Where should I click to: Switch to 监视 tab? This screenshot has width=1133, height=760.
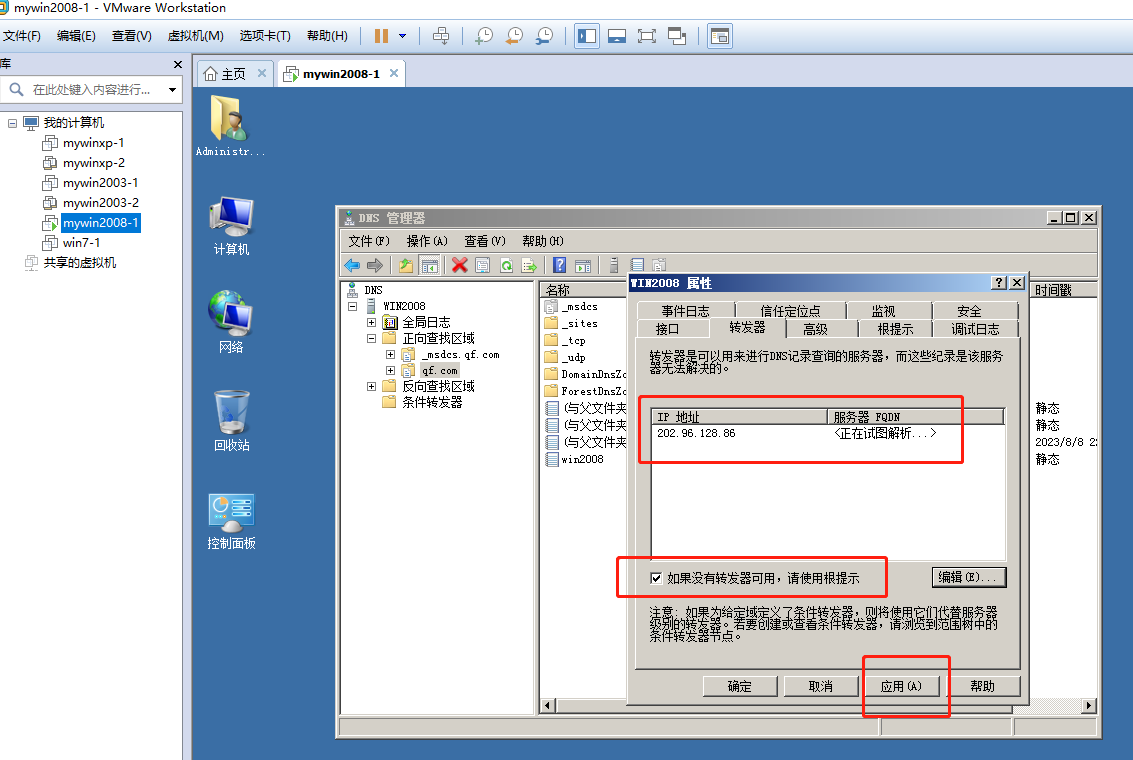(x=884, y=311)
